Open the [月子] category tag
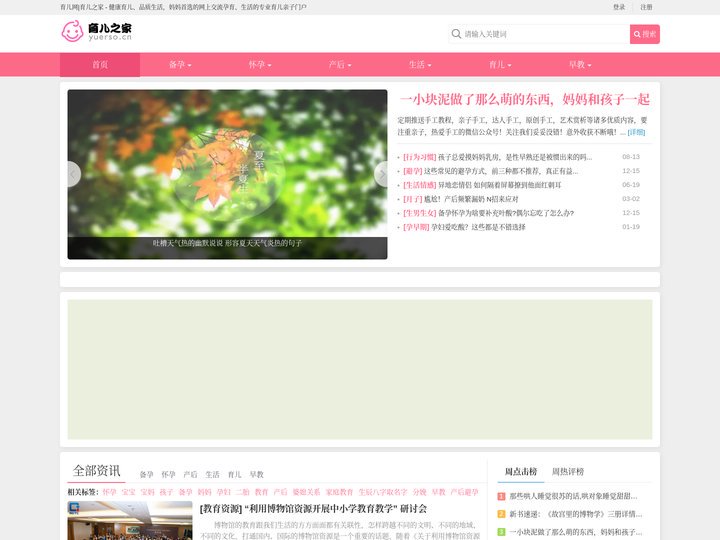 pos(412,199)
